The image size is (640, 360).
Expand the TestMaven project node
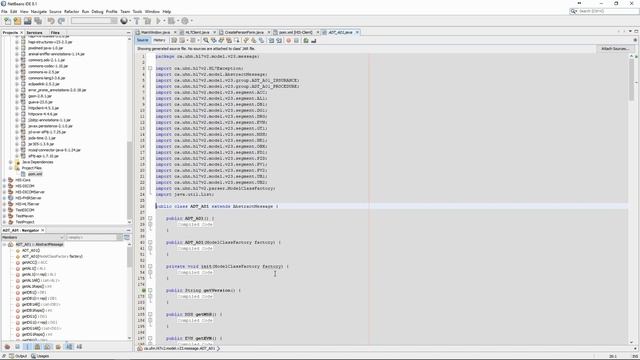[4, 216]
